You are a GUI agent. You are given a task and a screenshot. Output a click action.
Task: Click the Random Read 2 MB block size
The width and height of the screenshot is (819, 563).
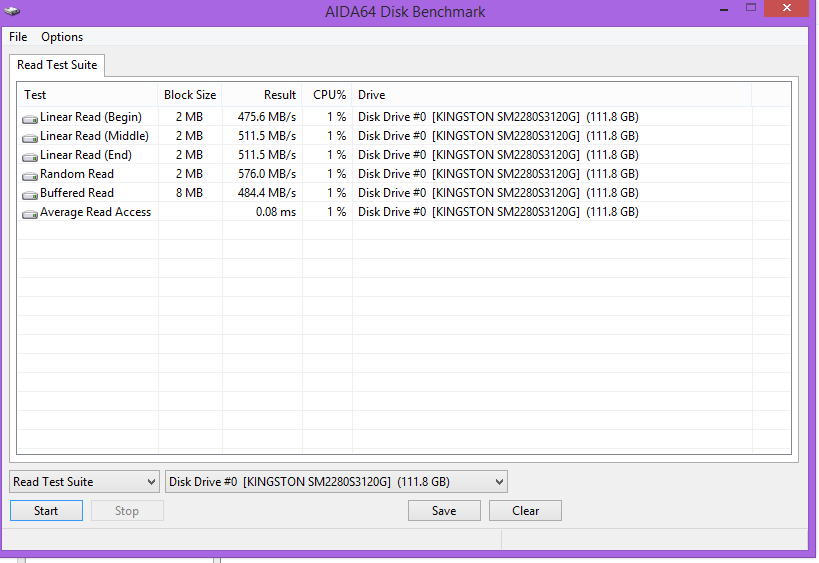coord(189,174)
